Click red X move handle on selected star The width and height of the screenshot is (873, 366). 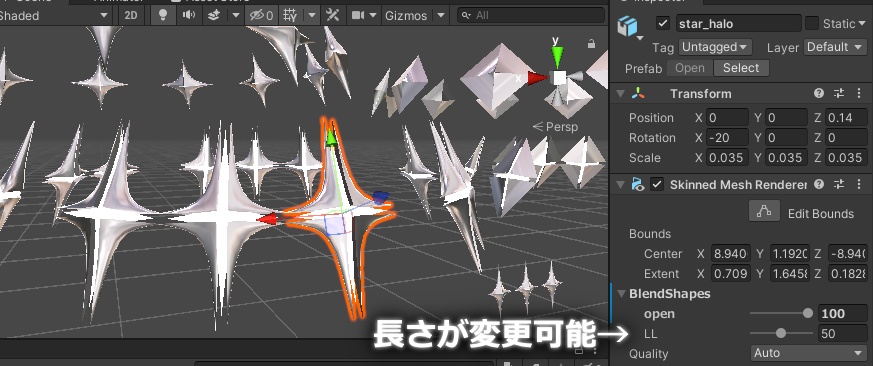[x=266, y=218]
